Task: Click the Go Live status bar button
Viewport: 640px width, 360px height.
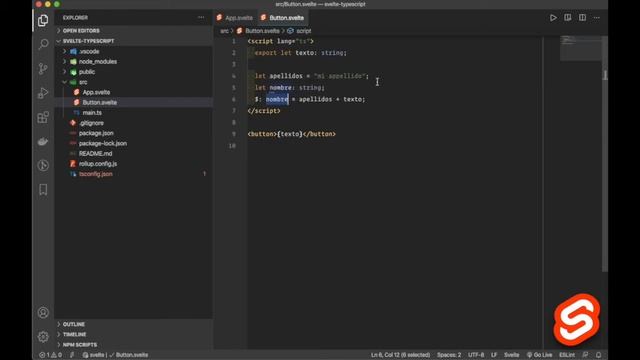Action: [539, 355]
